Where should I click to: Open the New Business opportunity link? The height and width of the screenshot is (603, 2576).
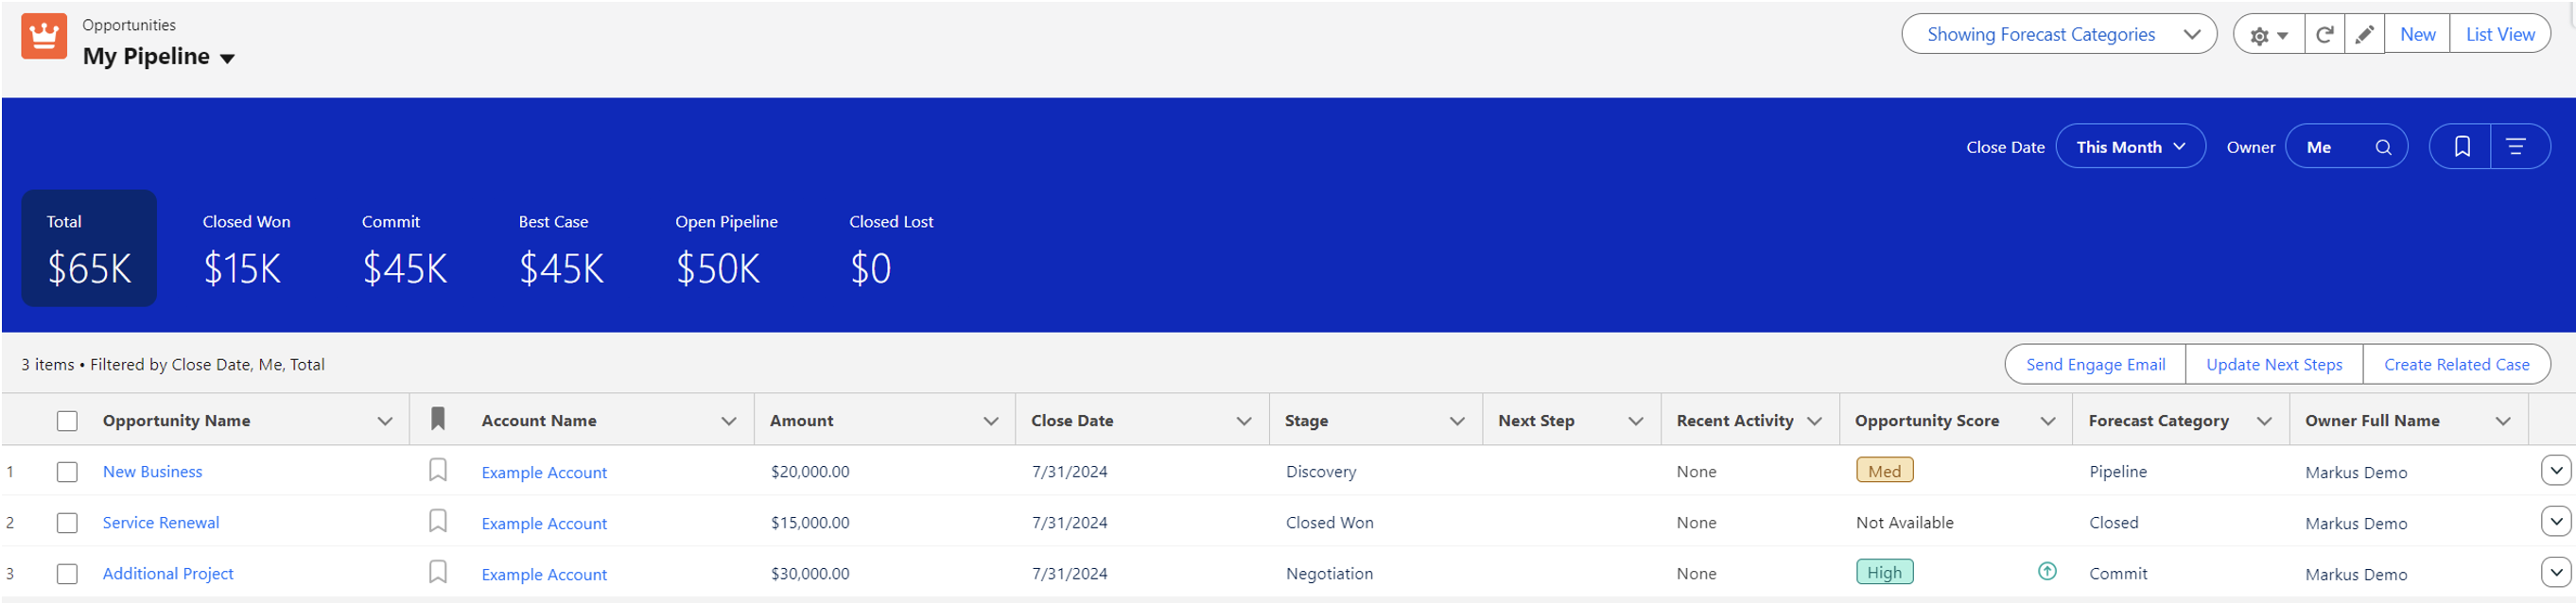click(x=152, y=472)
